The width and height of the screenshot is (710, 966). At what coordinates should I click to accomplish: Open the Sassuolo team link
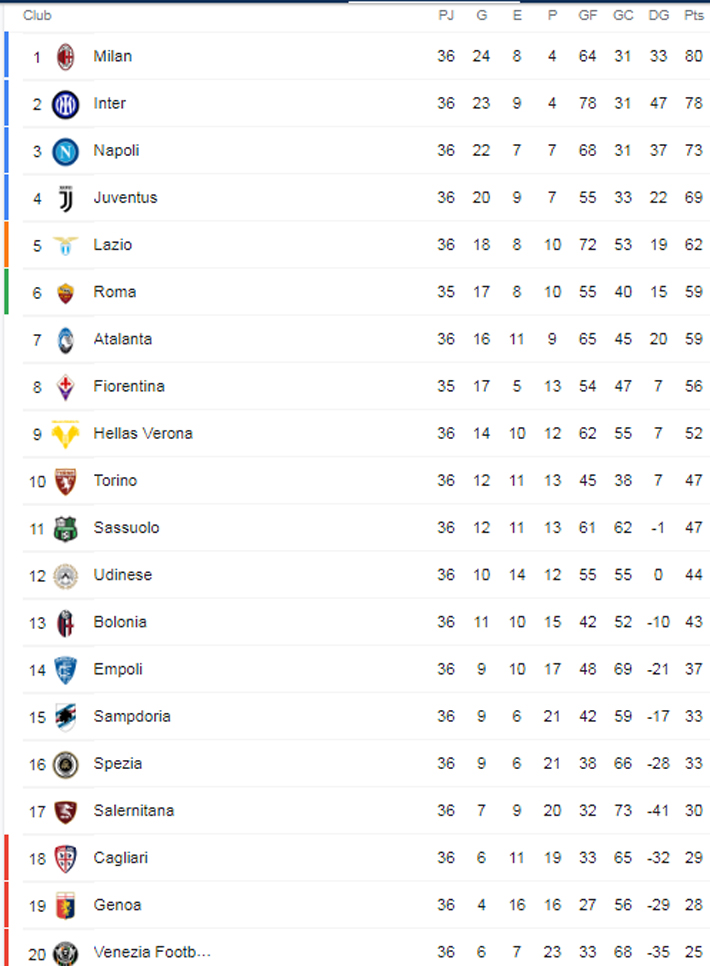click(x=126, y=528)
